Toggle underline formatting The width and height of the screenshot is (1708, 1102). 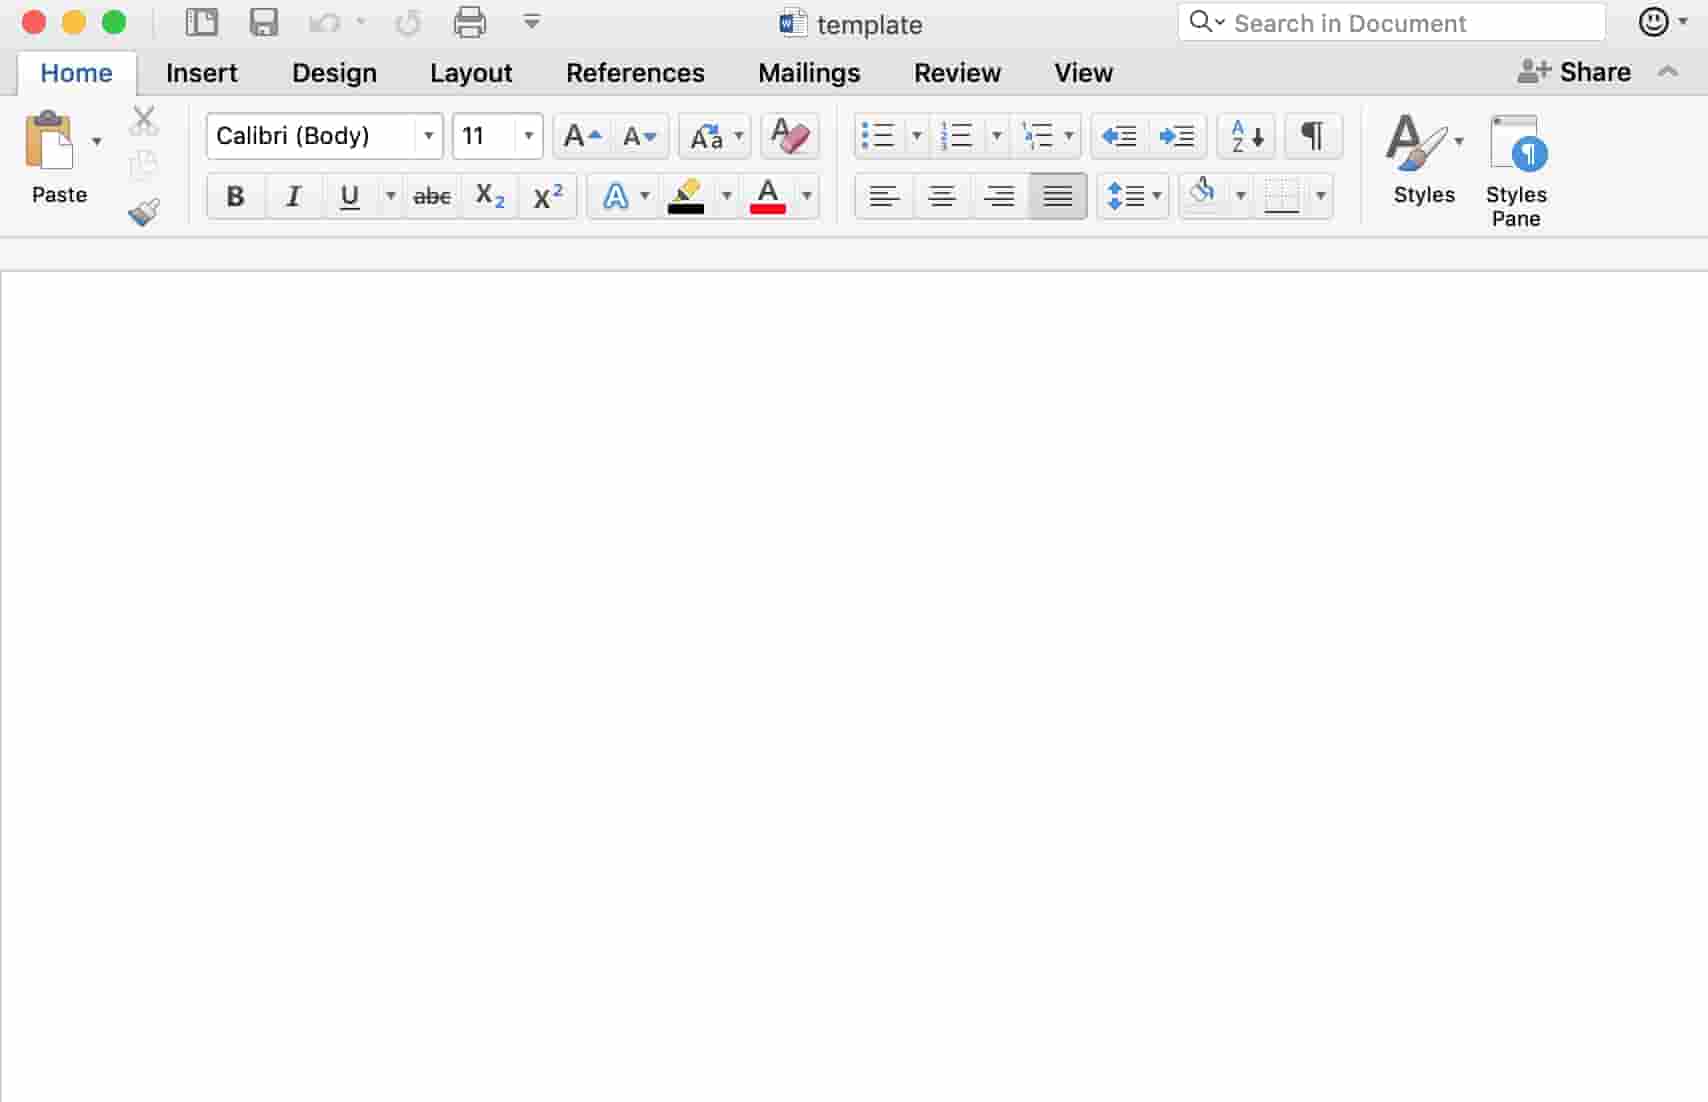[349, 196]
